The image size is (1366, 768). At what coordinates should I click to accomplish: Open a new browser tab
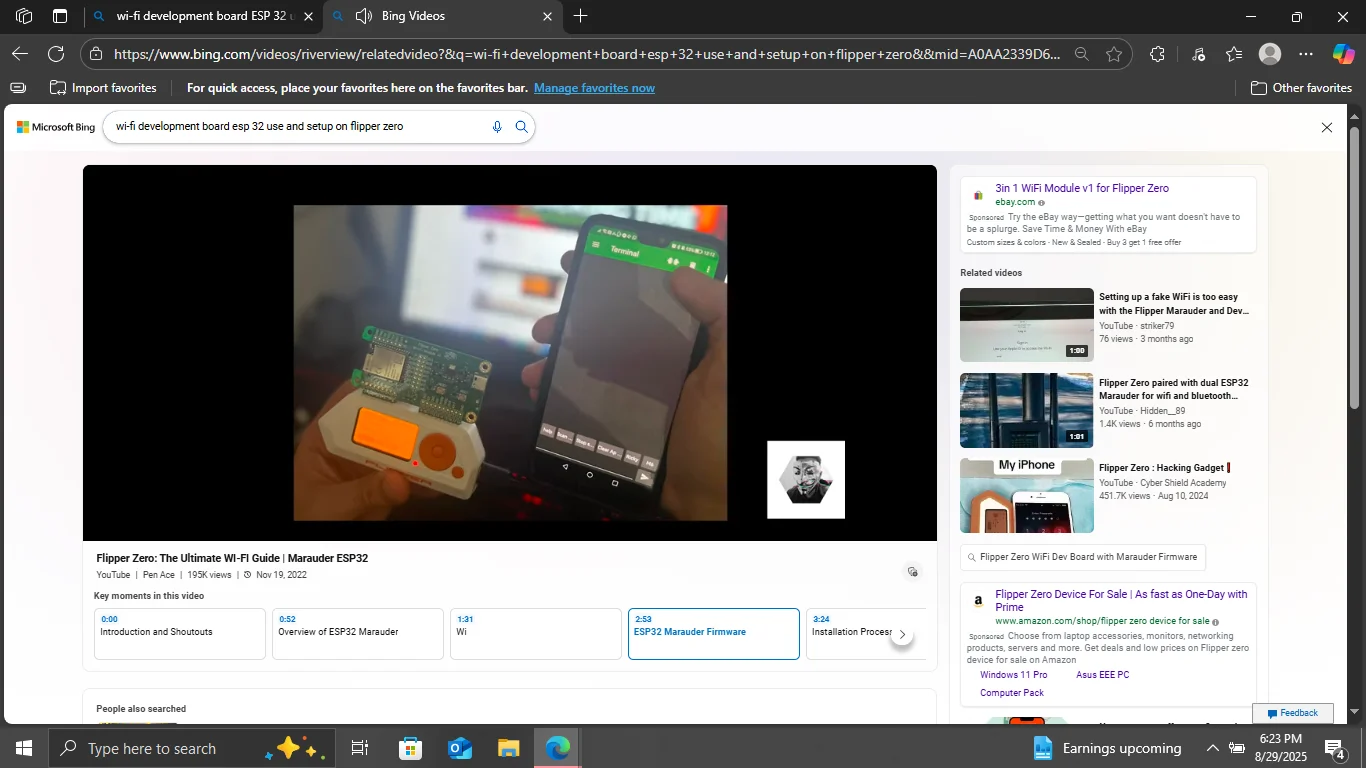click(x=580, y=16)
